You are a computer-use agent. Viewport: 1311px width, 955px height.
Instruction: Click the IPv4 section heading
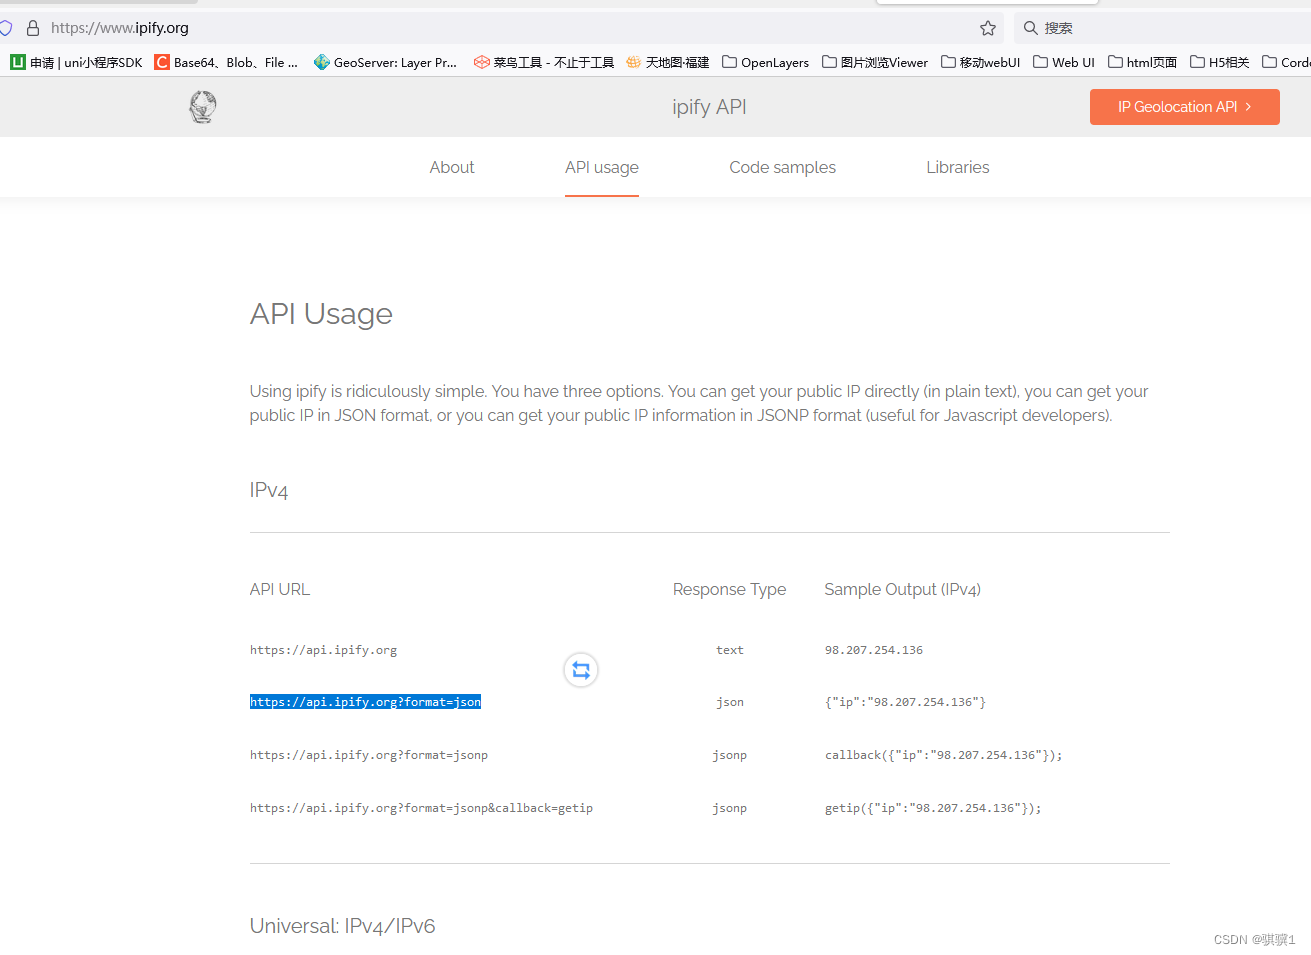[x=269, y=490]
